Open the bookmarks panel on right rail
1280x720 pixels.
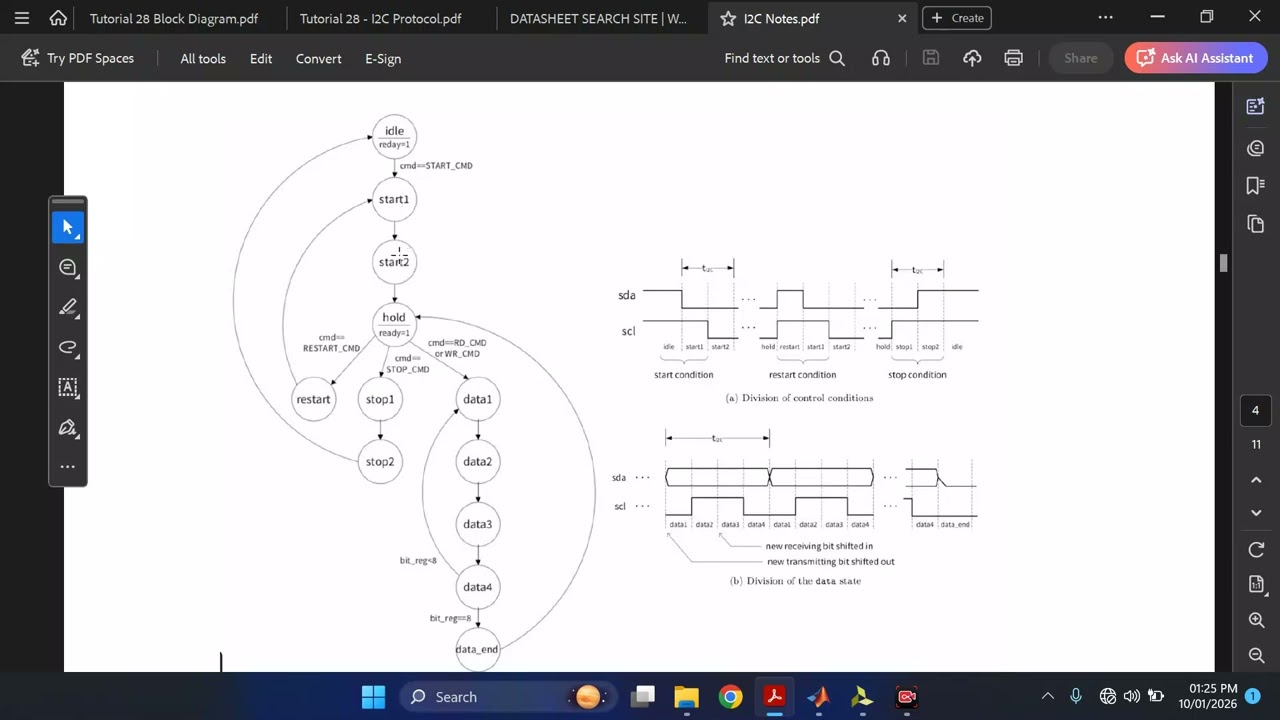pos(1256,185)
